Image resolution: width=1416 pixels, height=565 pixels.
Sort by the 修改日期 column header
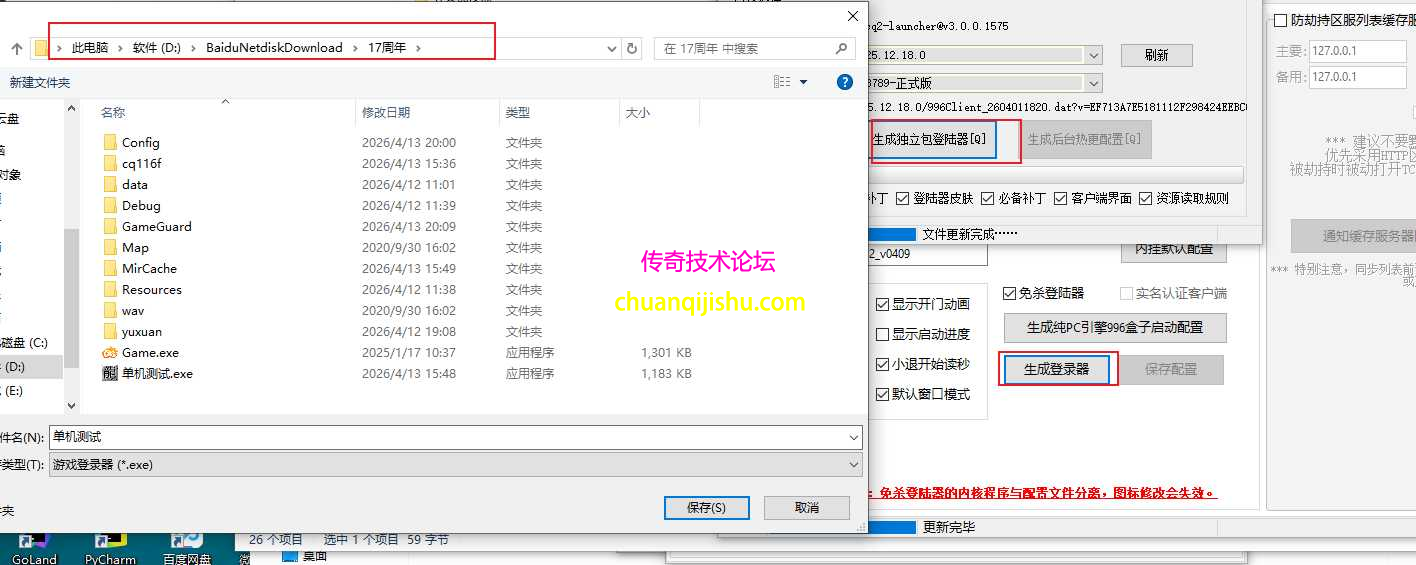386,113
